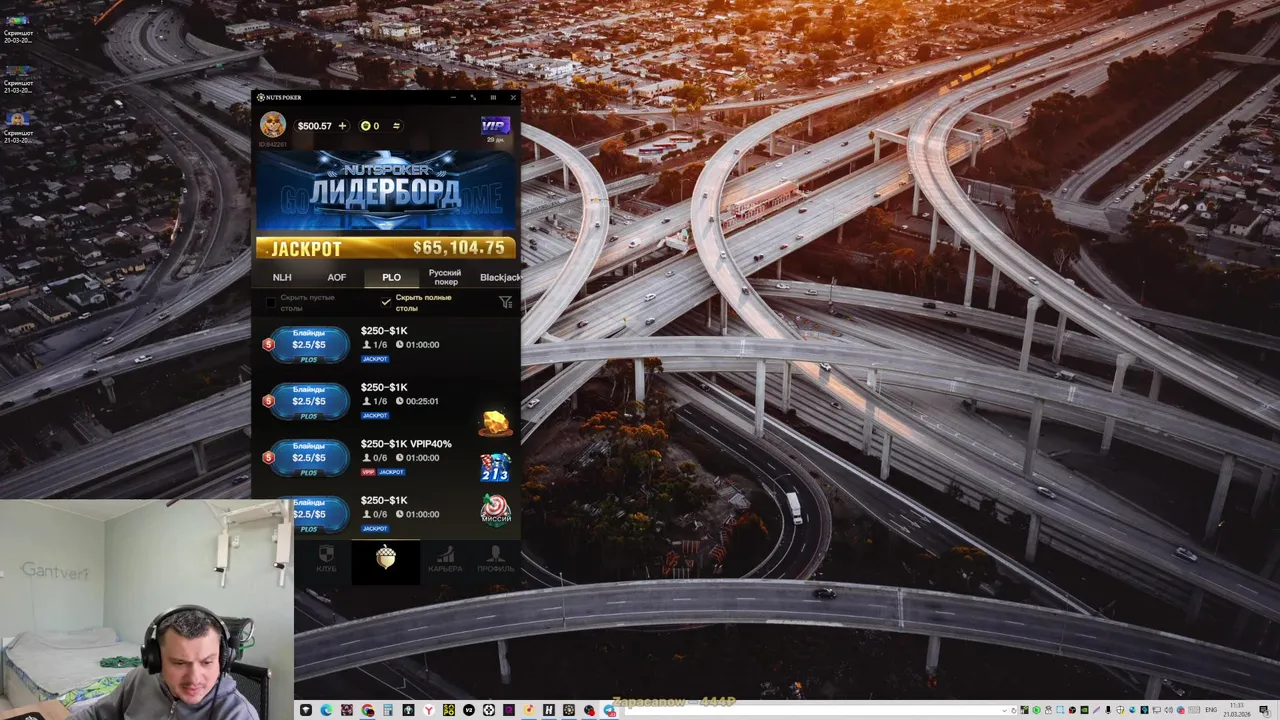Switch to the NLH tab
Viewport: 1280px width, 720px height.
pos(282,277)
